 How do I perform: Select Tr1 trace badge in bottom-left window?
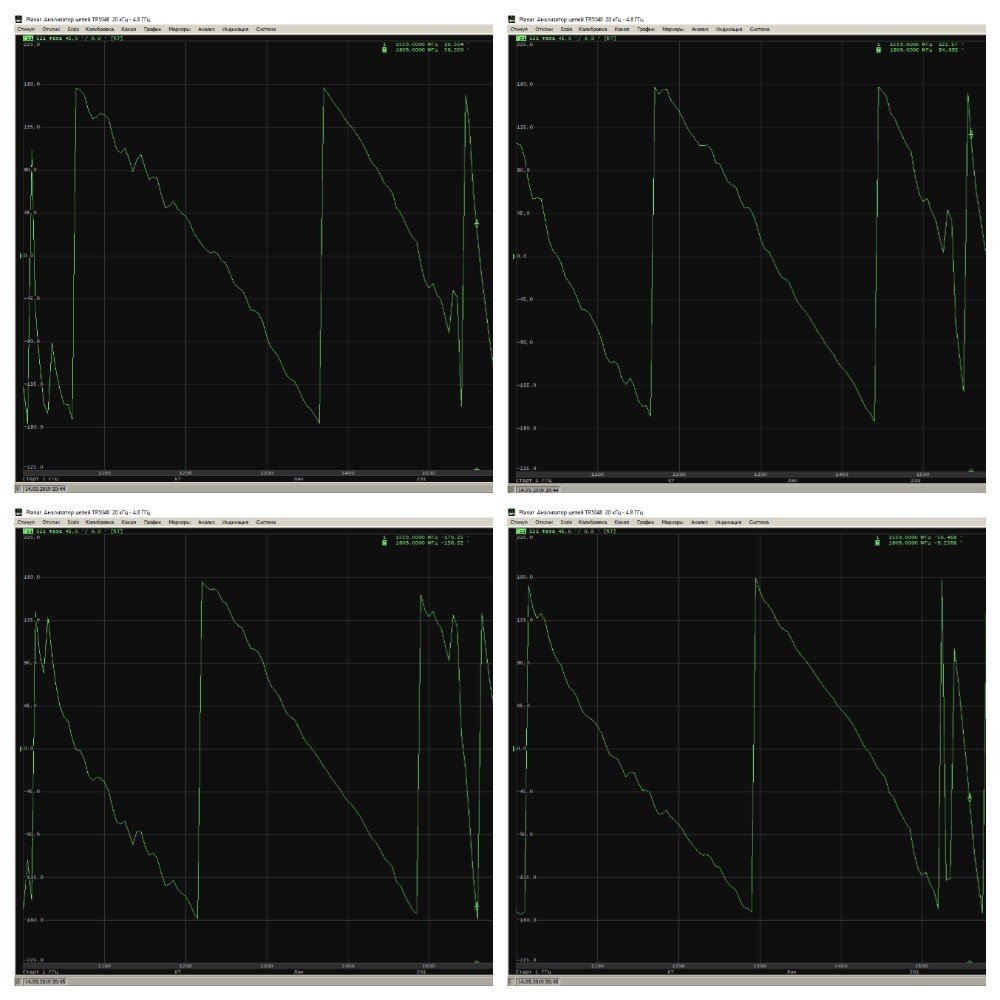28,531
